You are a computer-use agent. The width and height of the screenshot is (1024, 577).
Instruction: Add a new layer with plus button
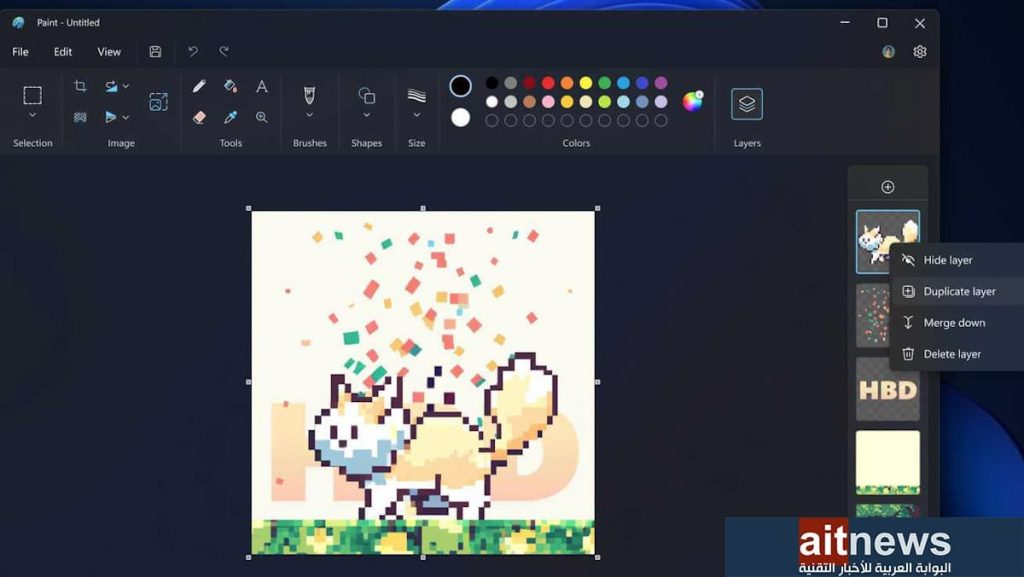(x=888, y=187)
